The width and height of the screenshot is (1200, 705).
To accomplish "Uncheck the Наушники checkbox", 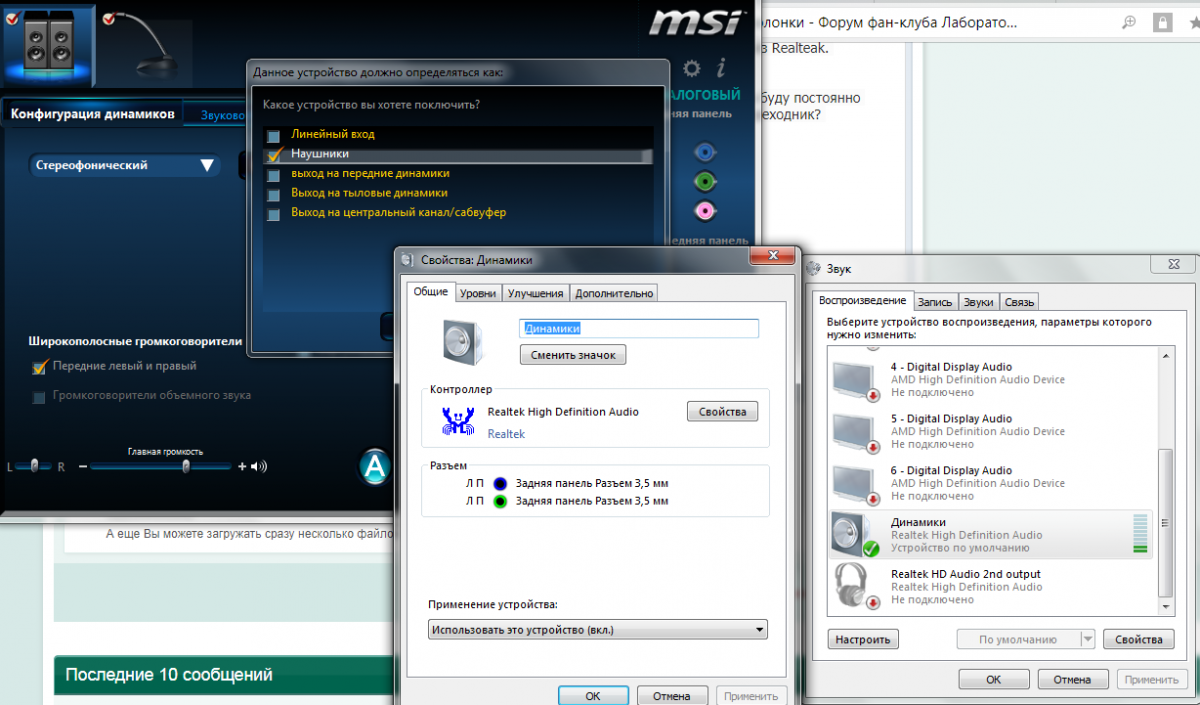I will [273, 155].
